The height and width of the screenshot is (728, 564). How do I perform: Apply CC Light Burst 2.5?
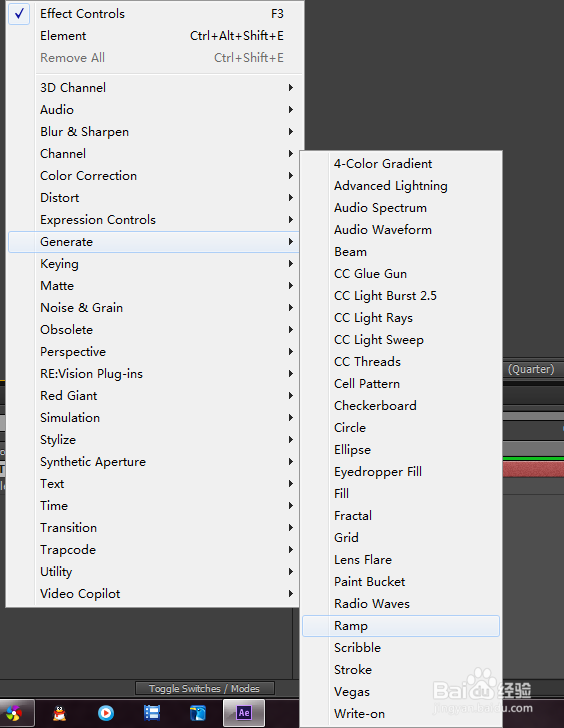pos(401,296)
